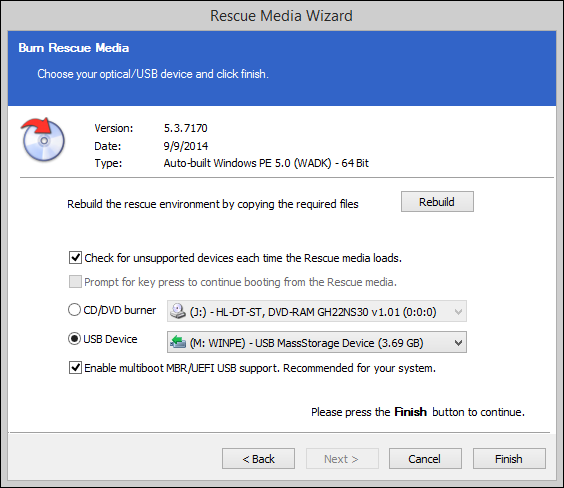Disable multiboot MBR/UEFI USB support checkbox
564x488 pixels.
(75, 368)
